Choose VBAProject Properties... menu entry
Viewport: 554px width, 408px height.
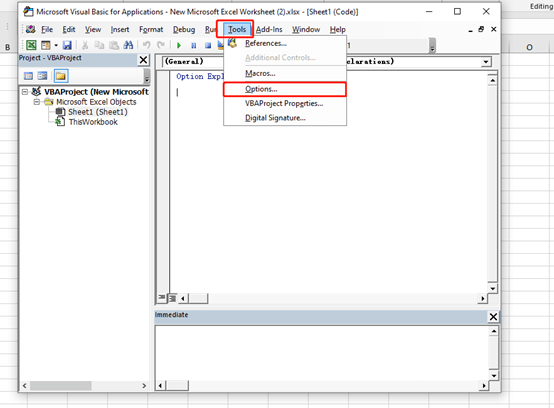click(x=285, y=104)
